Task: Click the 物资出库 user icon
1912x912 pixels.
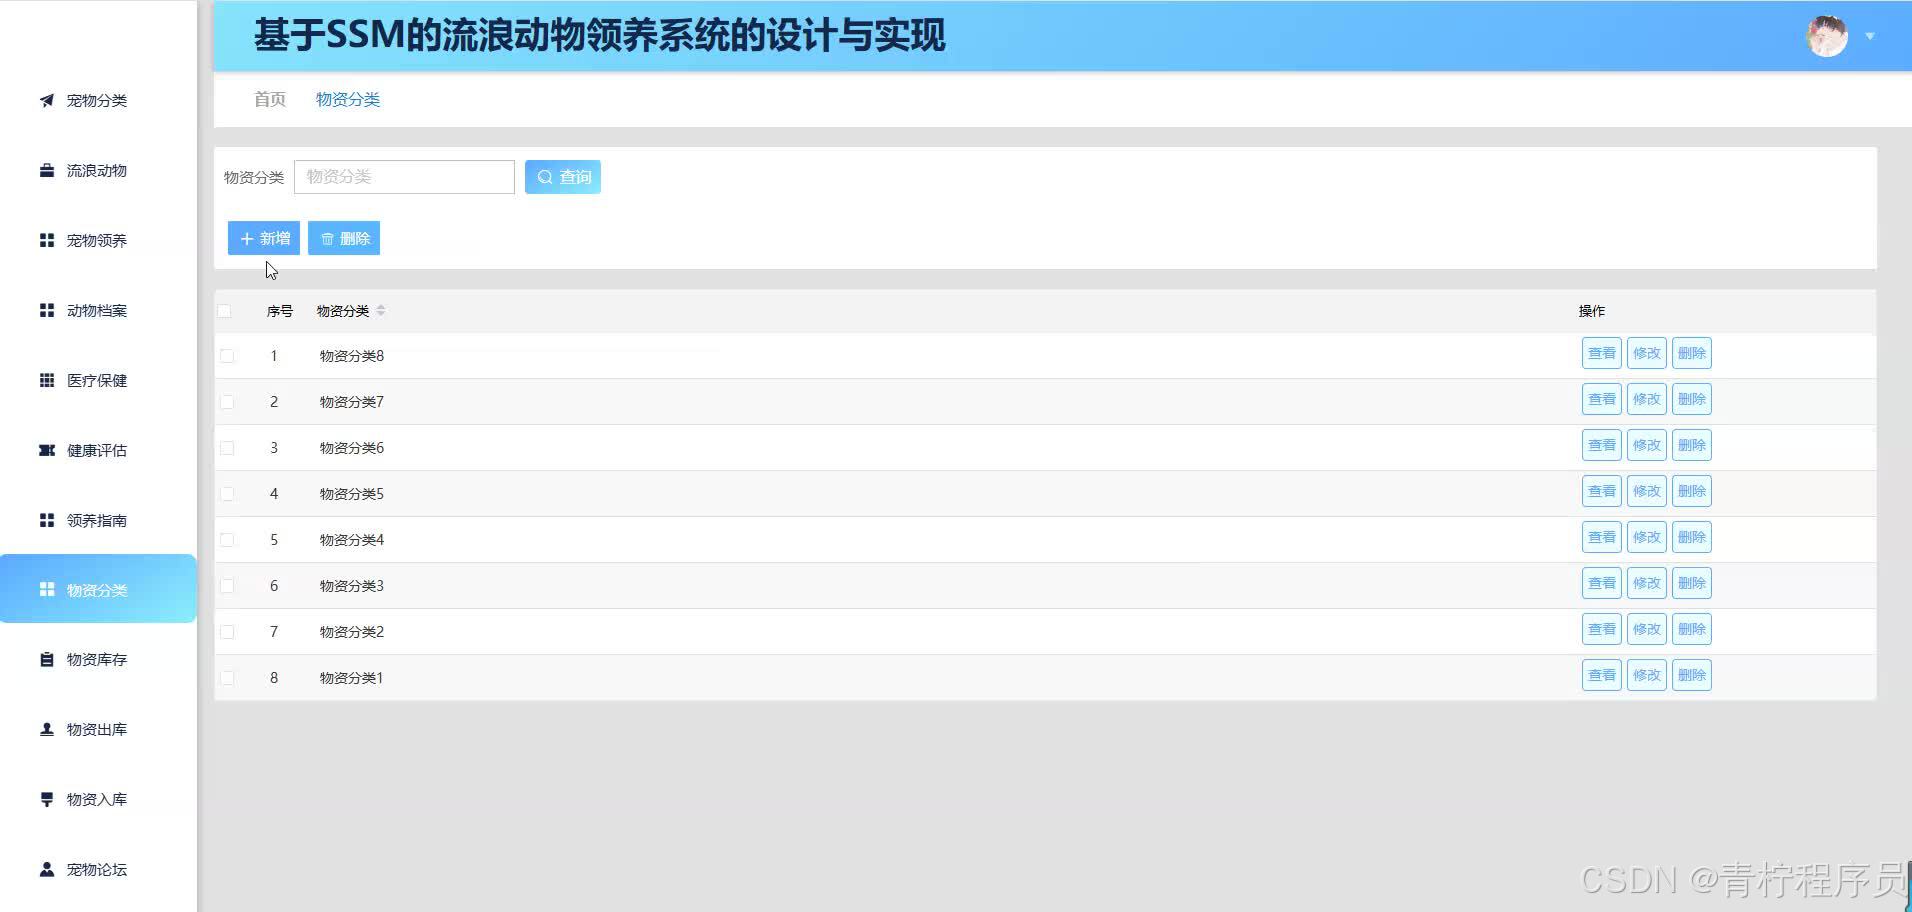Action: 47,729
